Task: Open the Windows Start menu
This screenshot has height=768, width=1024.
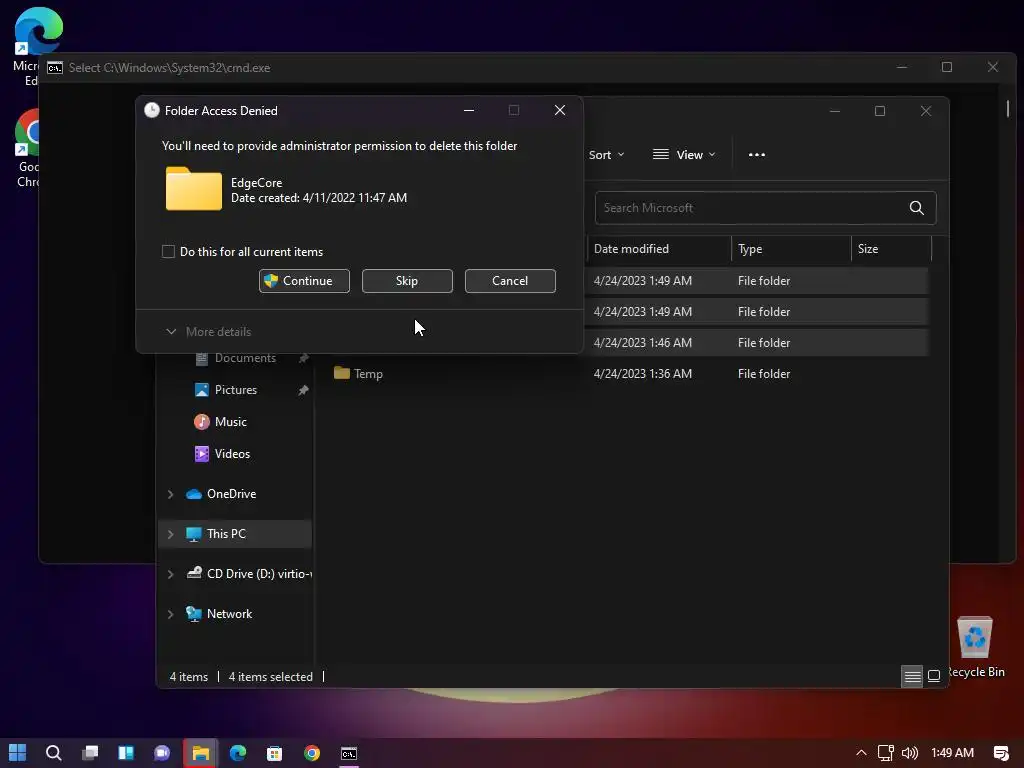Action: pyautogui.click(x=18, y=753)
